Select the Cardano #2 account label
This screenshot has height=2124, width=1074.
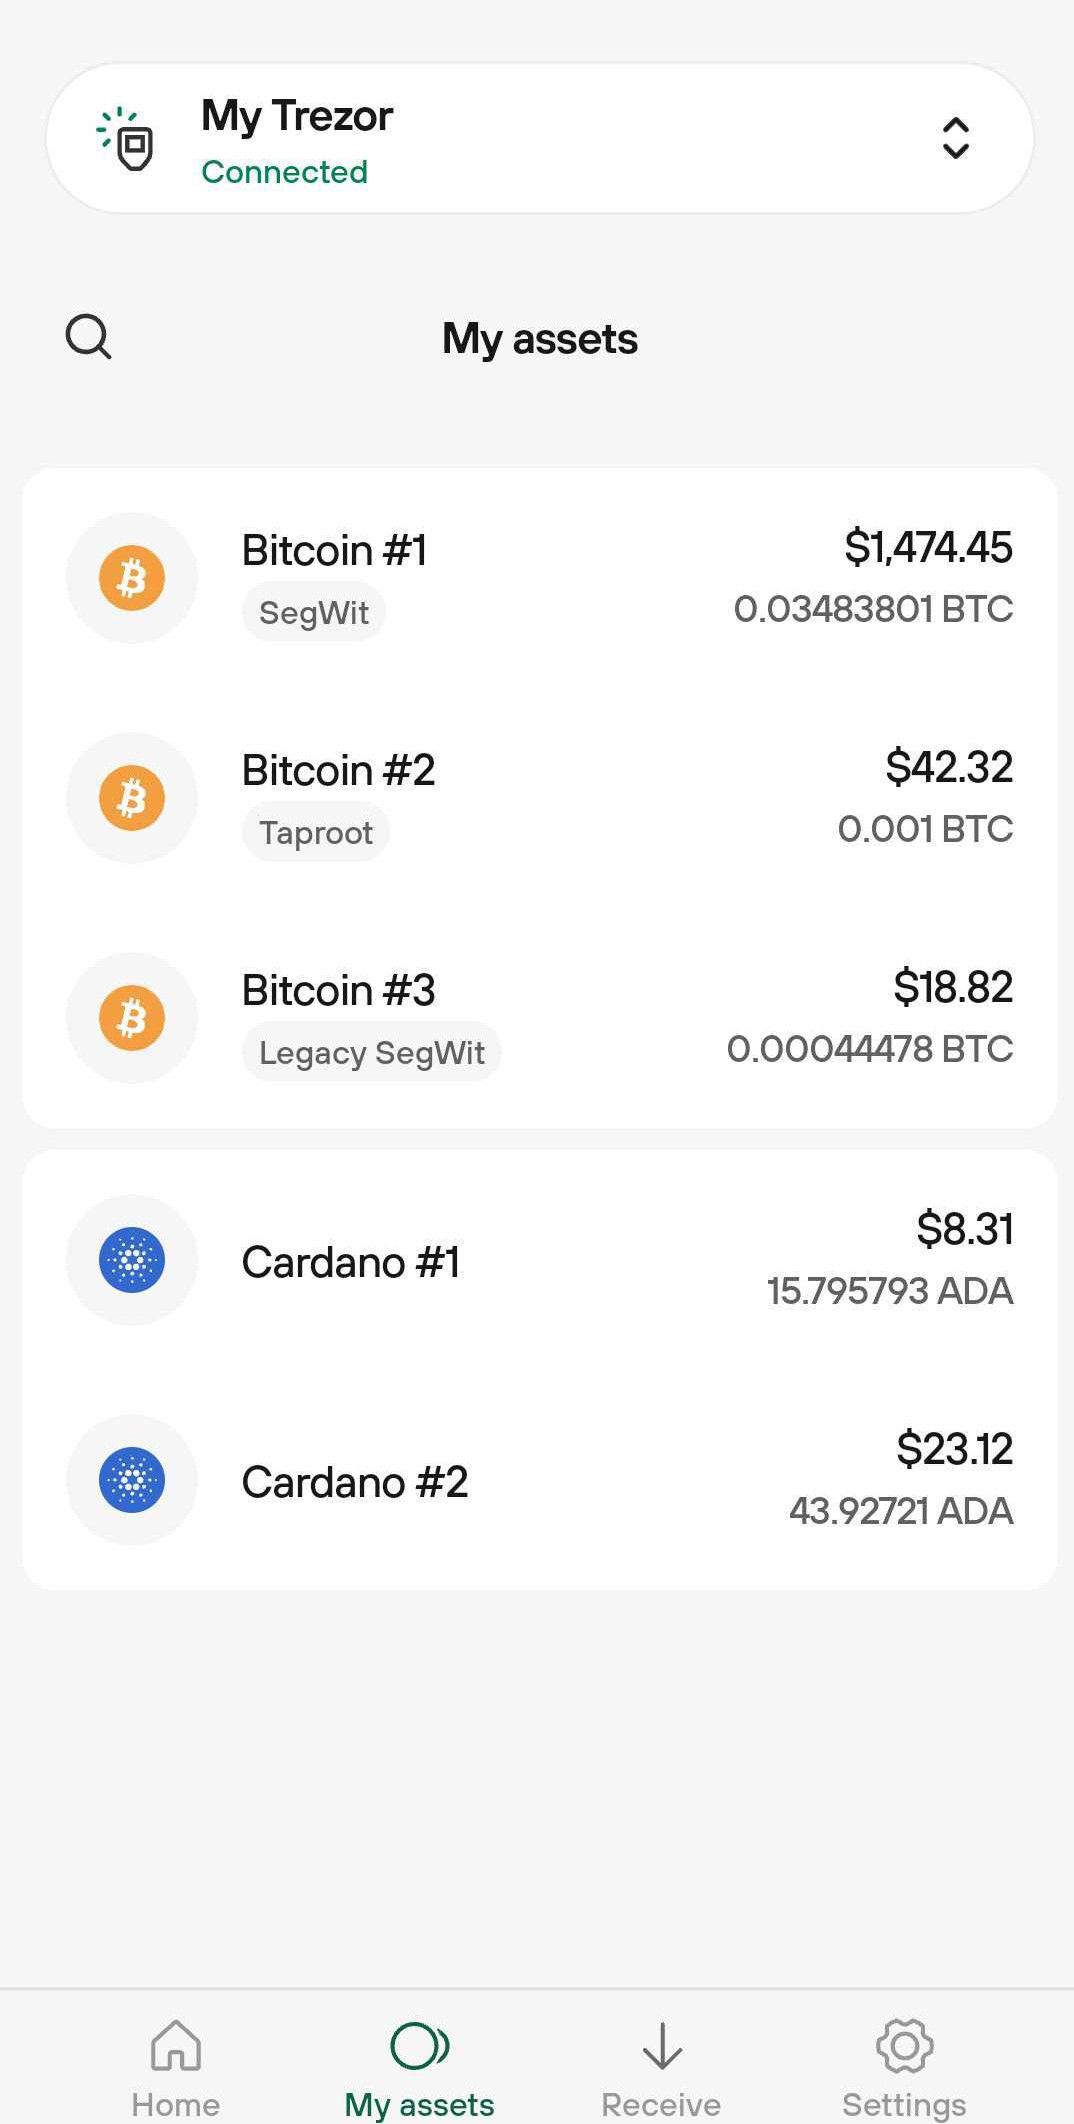(x=355, y=1482)
